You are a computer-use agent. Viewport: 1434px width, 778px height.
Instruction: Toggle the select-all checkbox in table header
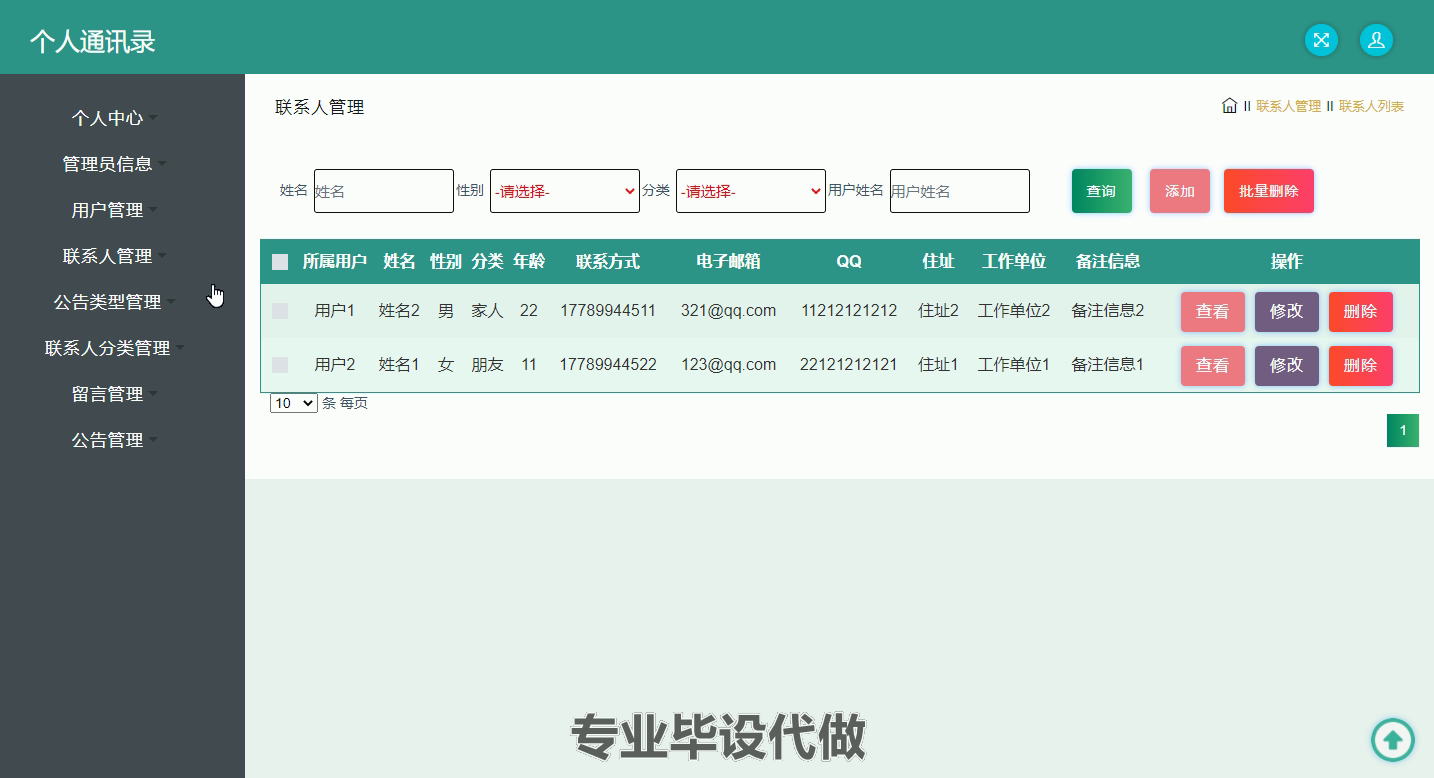click(280, 262)
